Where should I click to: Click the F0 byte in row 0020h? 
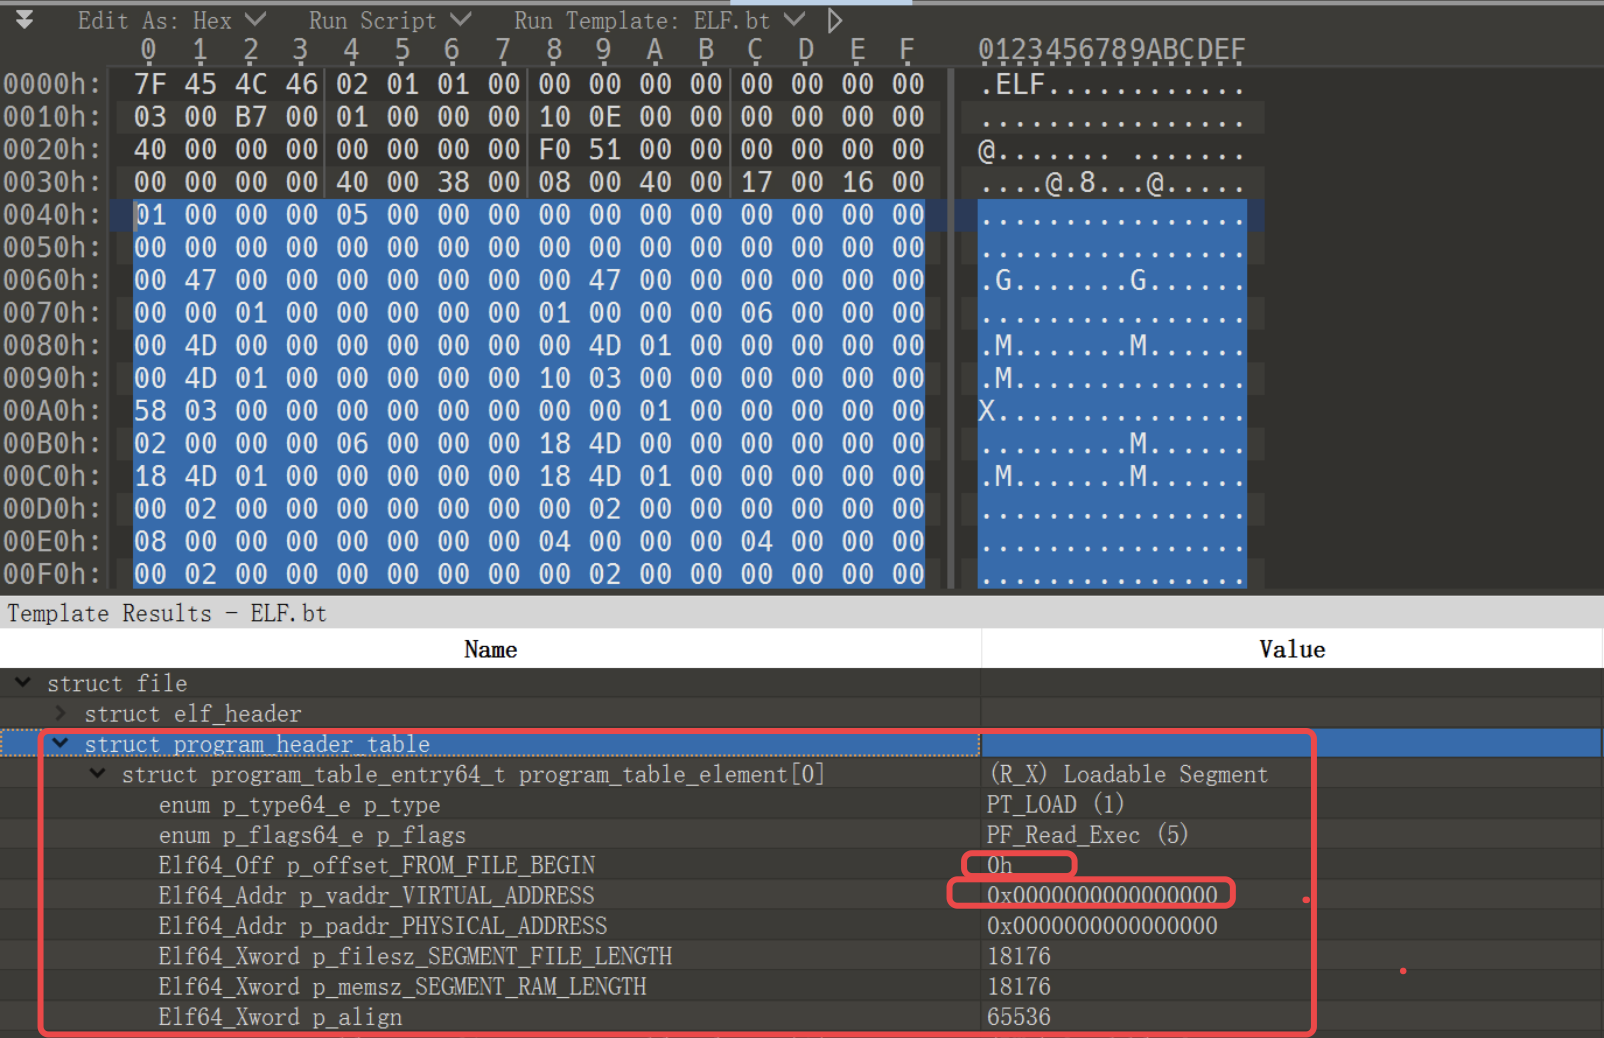point(554,150)
